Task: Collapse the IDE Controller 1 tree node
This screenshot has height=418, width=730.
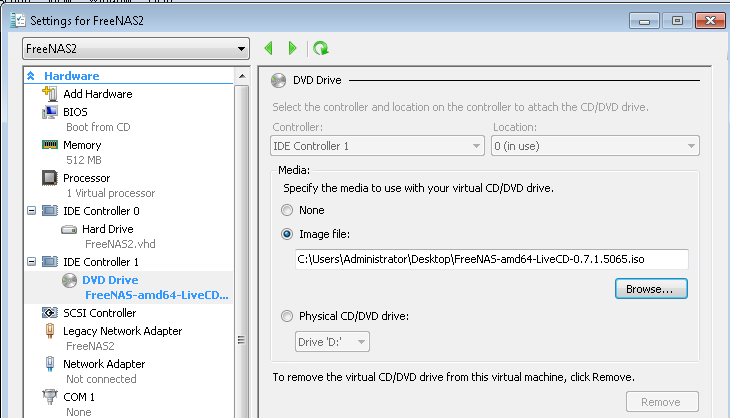Action: point(31,262)
